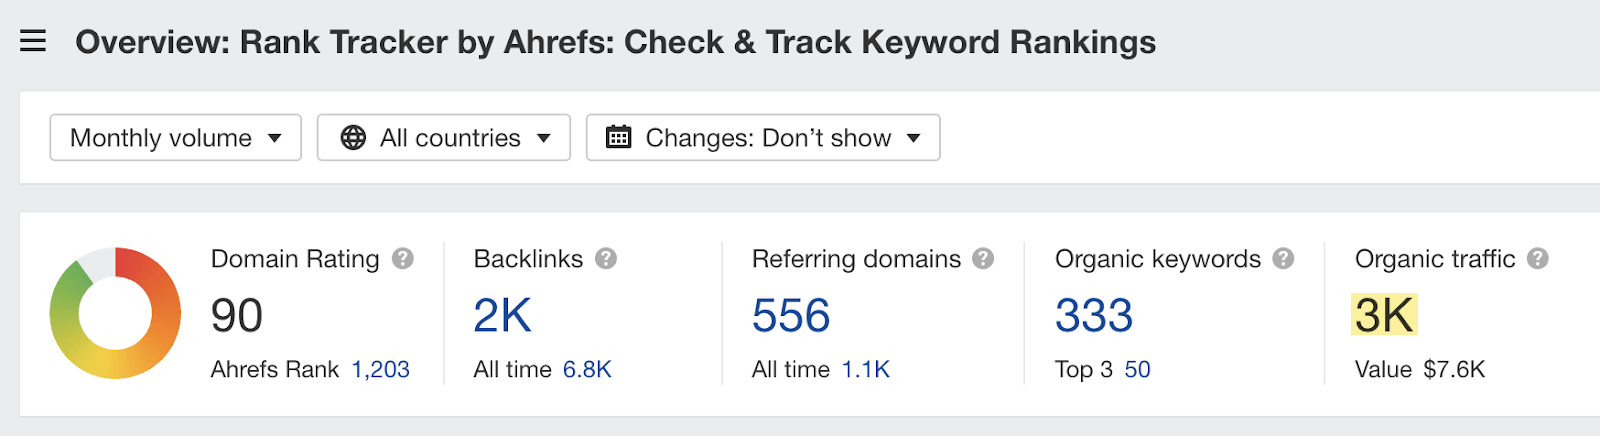The height and width of the screenshot is (436, 1600).
Task: Open the 1.1K all-time referring domains link
Action: 865,370
